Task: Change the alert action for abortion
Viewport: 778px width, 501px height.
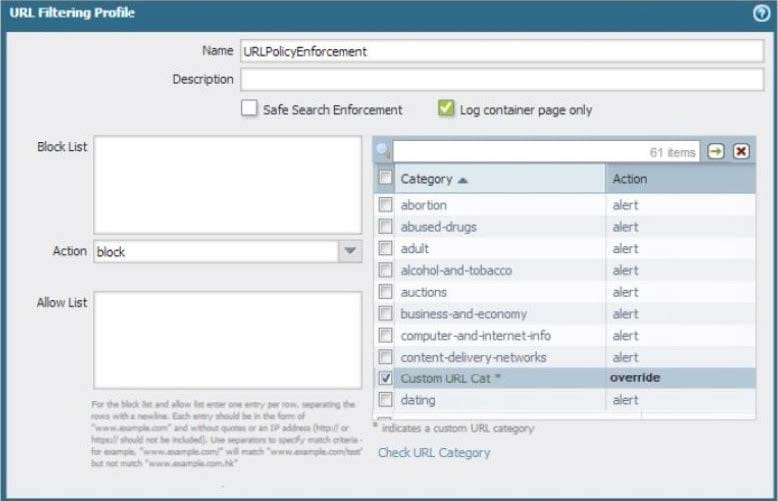Action: (x=625, y=205)
